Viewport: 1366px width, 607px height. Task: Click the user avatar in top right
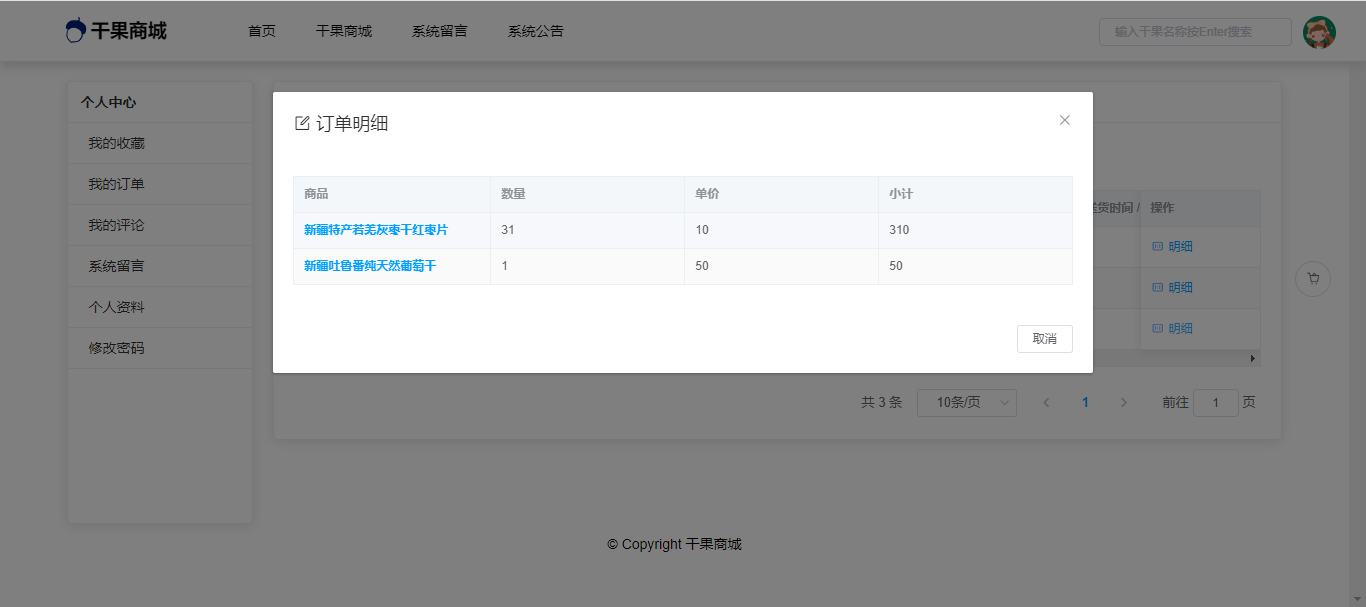(x=1319, y=32)
